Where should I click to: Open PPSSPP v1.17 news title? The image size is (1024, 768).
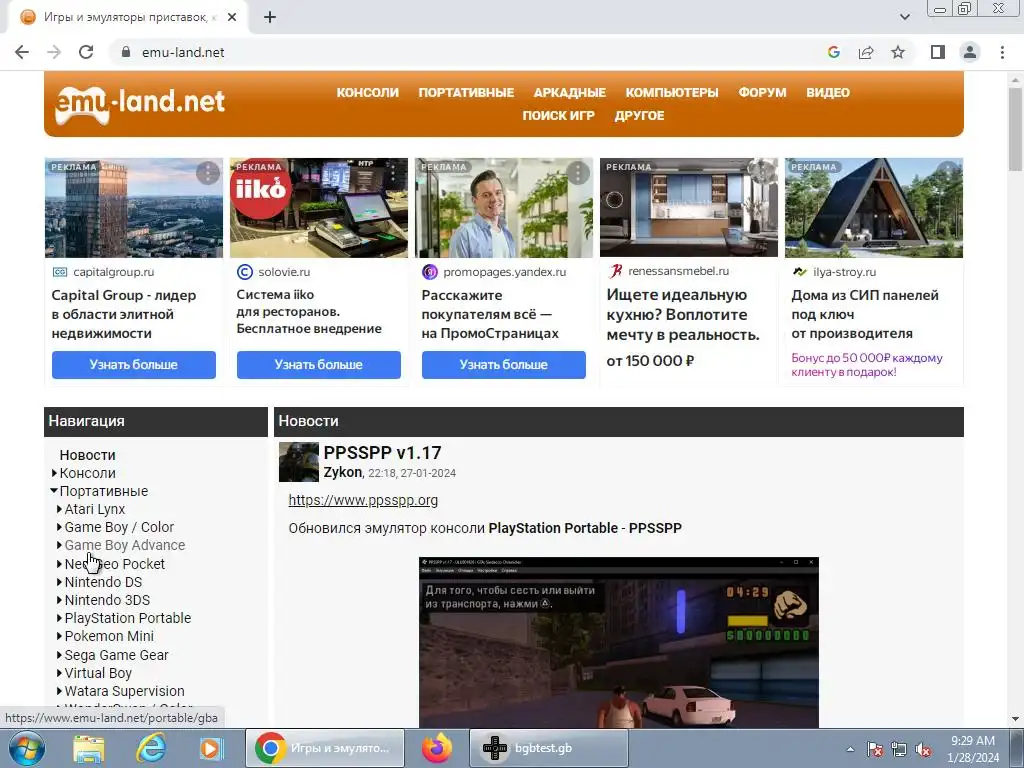point(383,453)
